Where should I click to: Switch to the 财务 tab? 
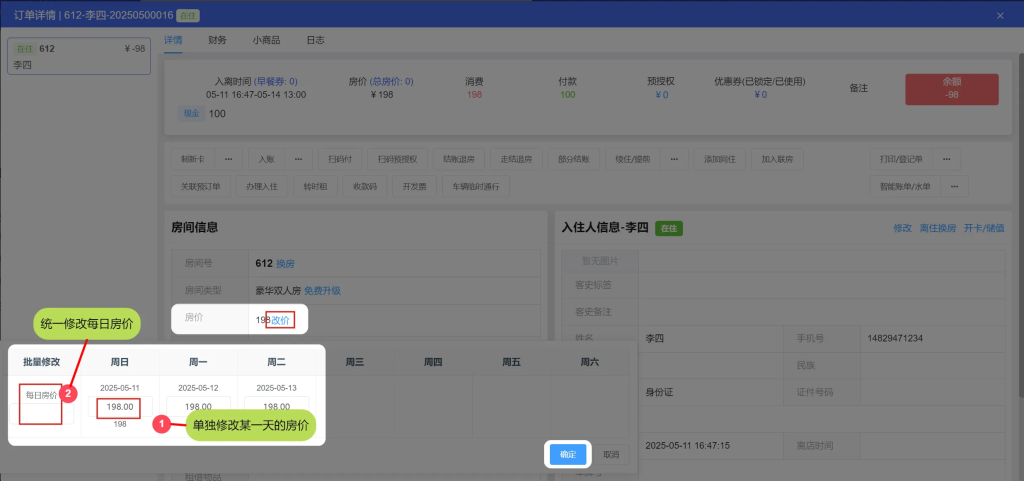point(217,40)
